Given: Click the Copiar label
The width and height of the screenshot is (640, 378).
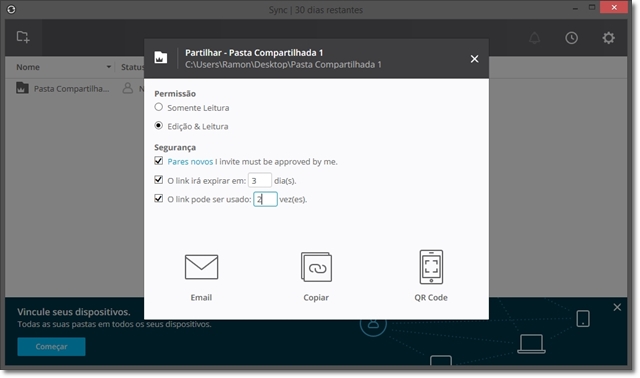Looking at the screenshot, I should click(316, 298).
